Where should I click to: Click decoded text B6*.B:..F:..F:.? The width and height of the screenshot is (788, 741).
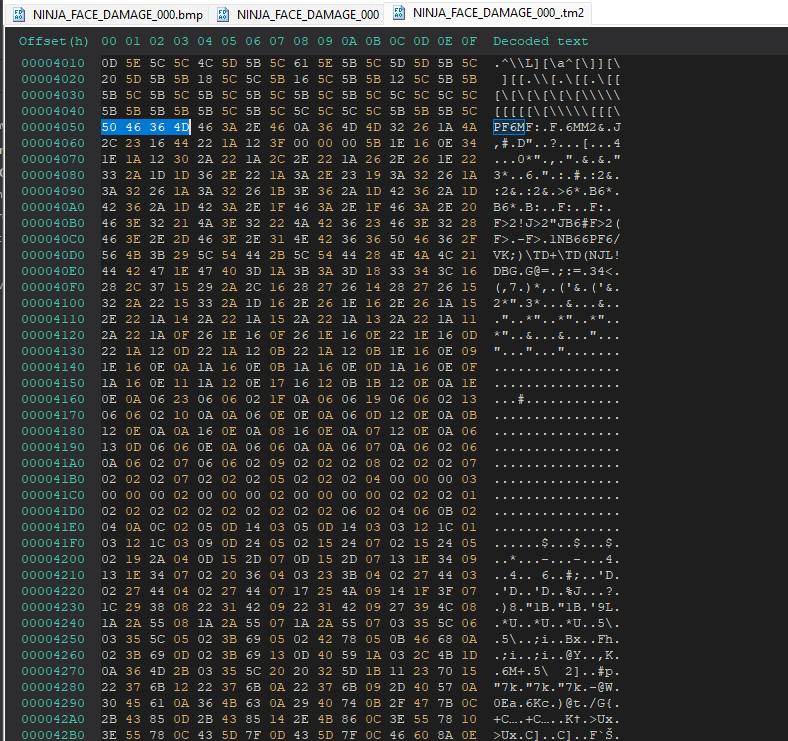pos(553,207)
